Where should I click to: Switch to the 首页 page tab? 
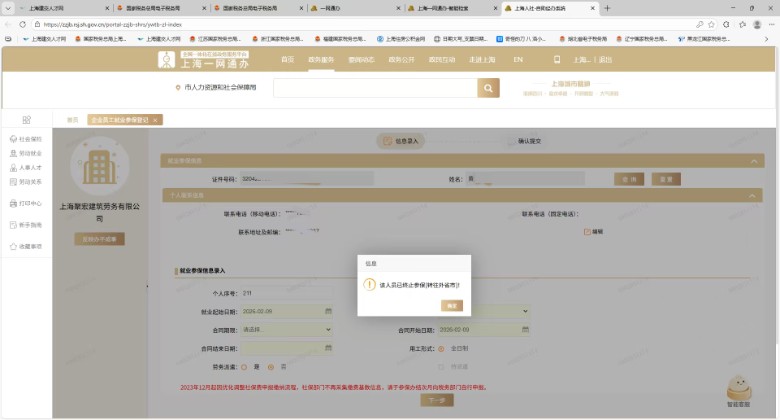(x=72, y=120)
